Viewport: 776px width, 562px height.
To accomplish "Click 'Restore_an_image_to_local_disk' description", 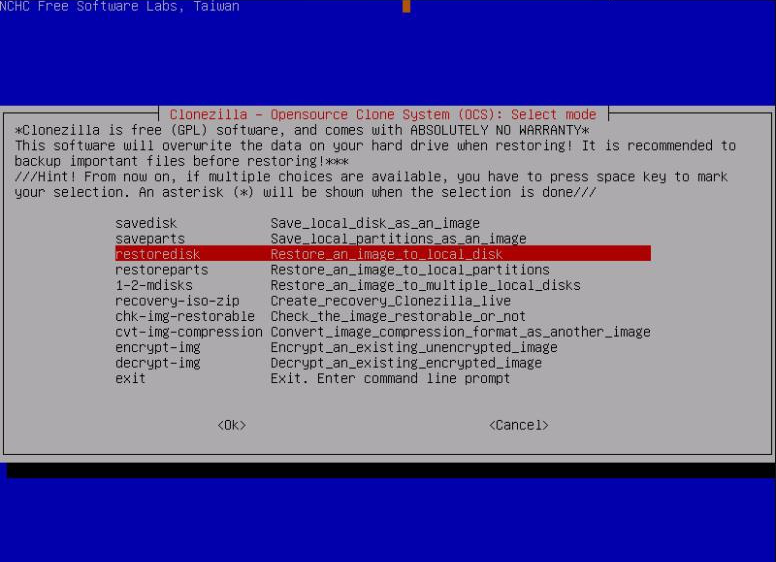I will click(x=387, y=254).
